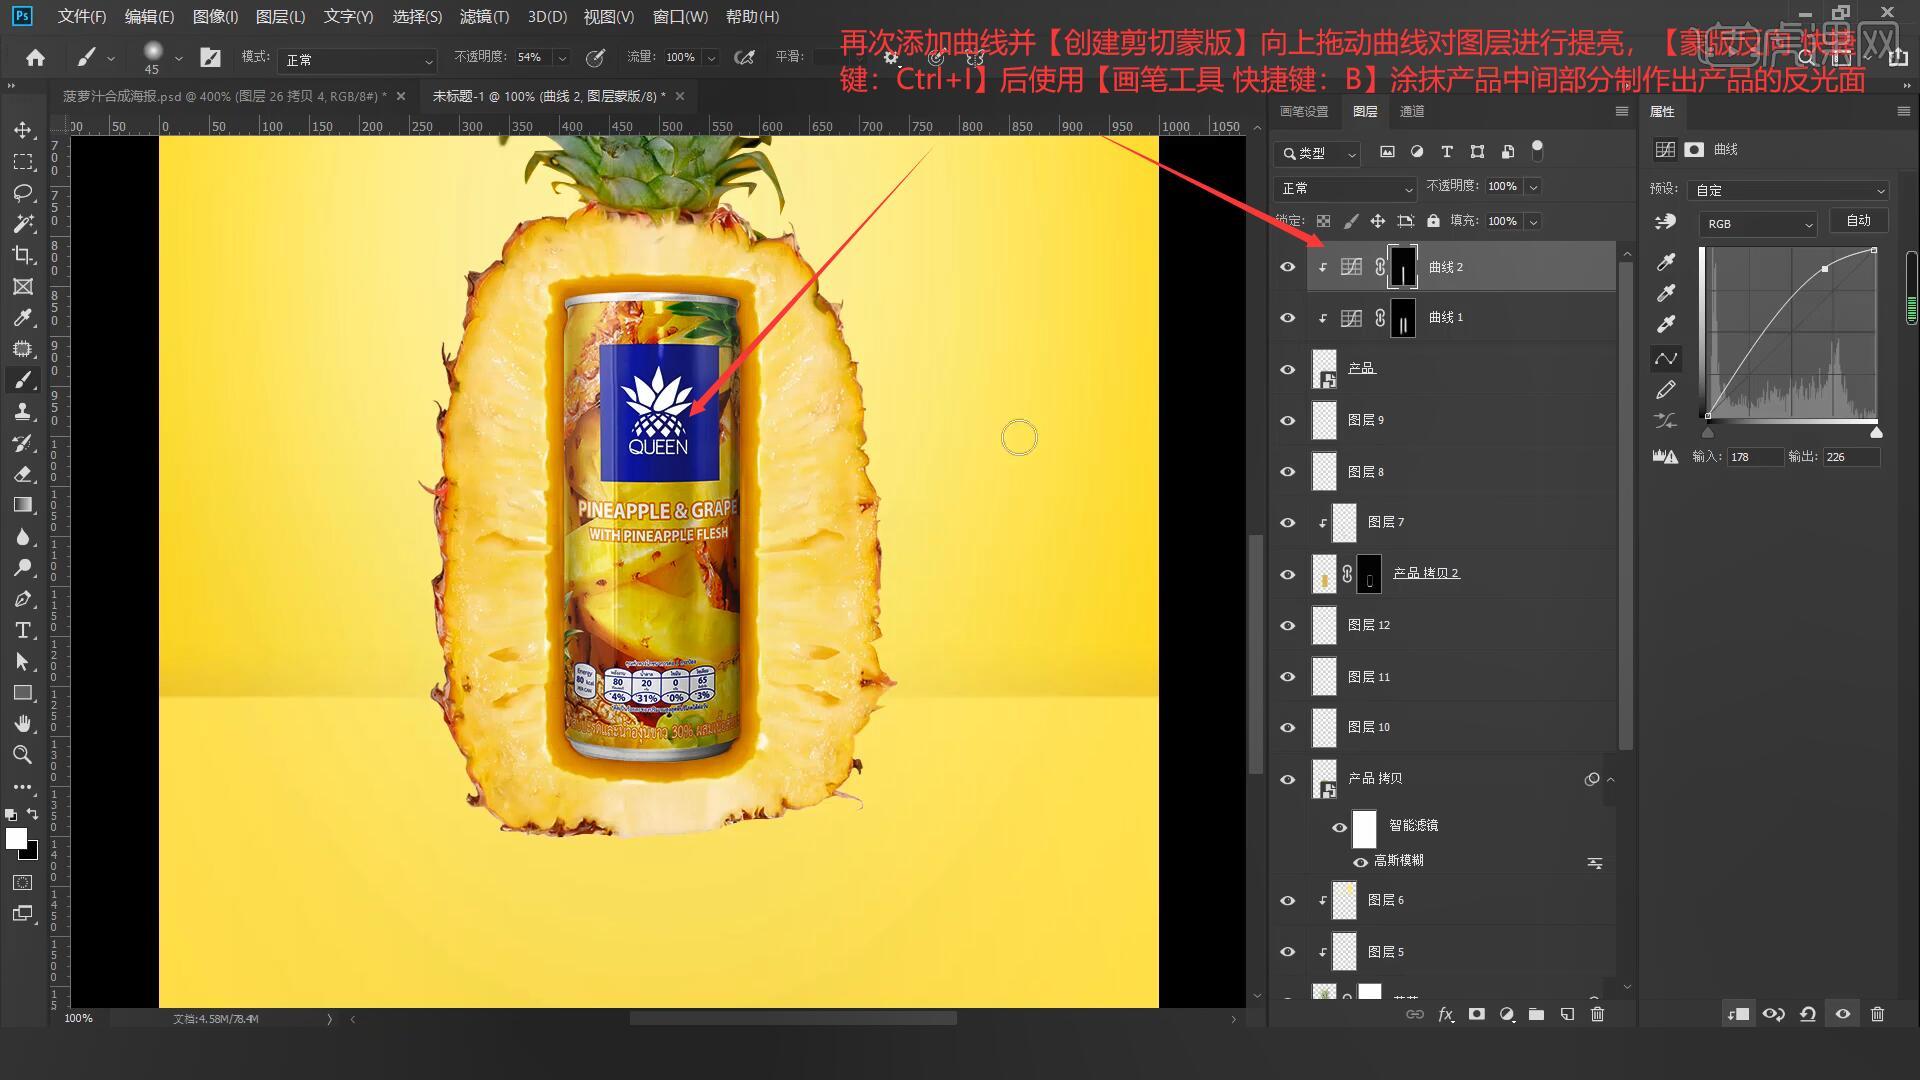Hide the 图层 9 layer
1920x1080 pixels.
click(x=1287, y=421)
